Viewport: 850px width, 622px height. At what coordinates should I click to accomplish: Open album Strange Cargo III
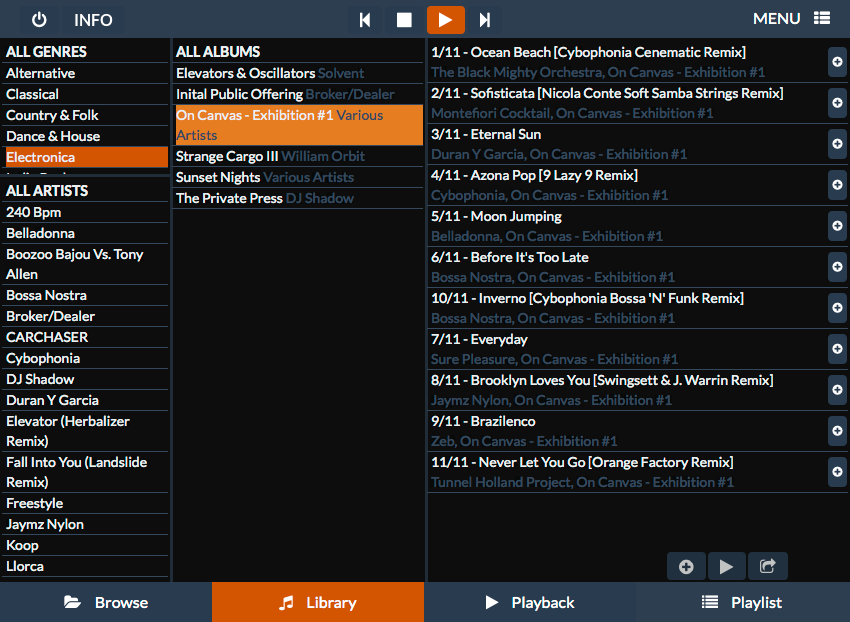[x=299, y=156]
